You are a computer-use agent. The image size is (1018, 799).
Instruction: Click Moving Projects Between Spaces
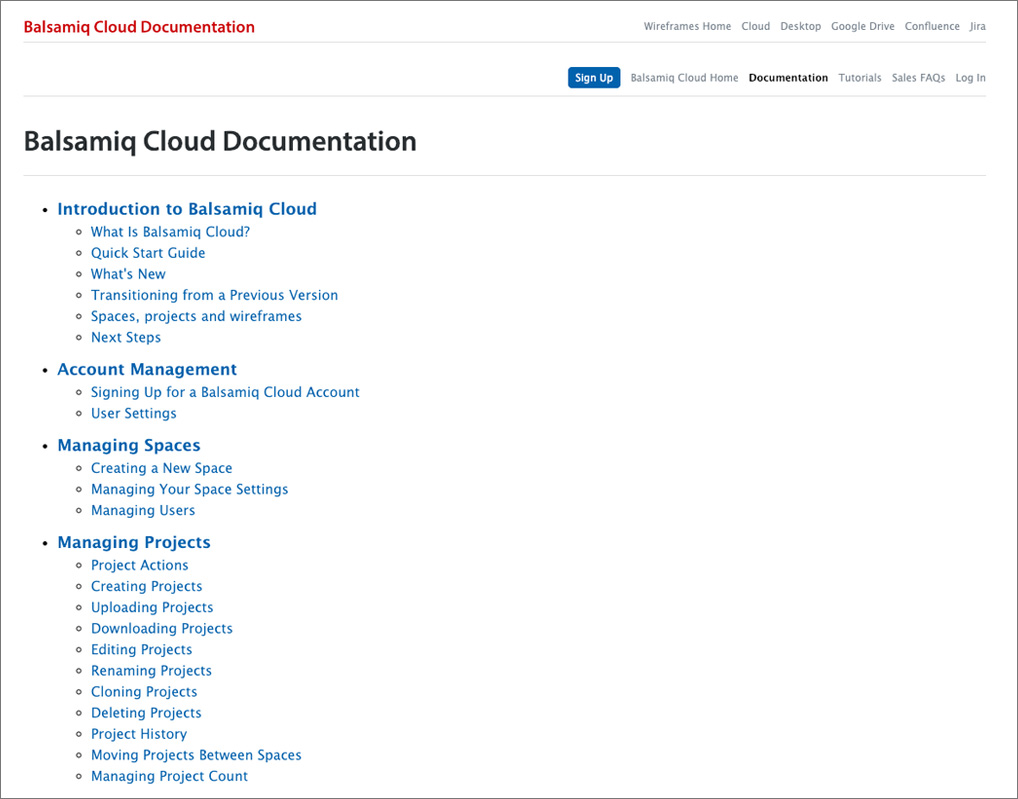point(196,755)
